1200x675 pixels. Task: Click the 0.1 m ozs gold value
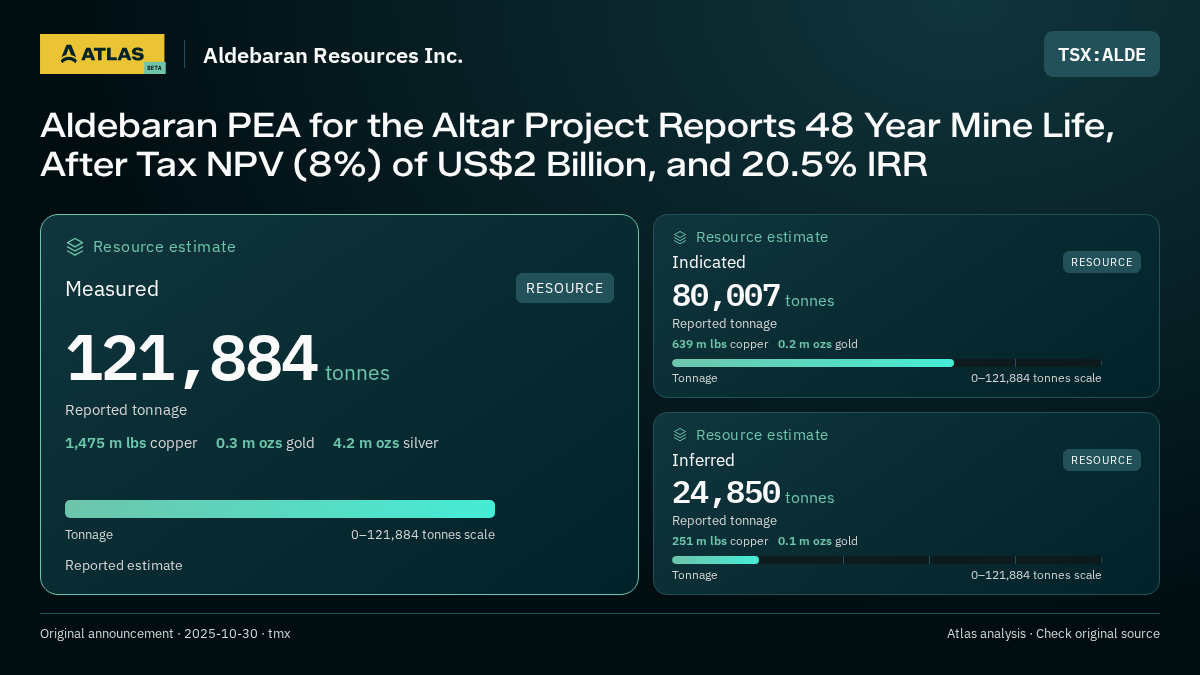pyautogui.click(x=818, y=541)
